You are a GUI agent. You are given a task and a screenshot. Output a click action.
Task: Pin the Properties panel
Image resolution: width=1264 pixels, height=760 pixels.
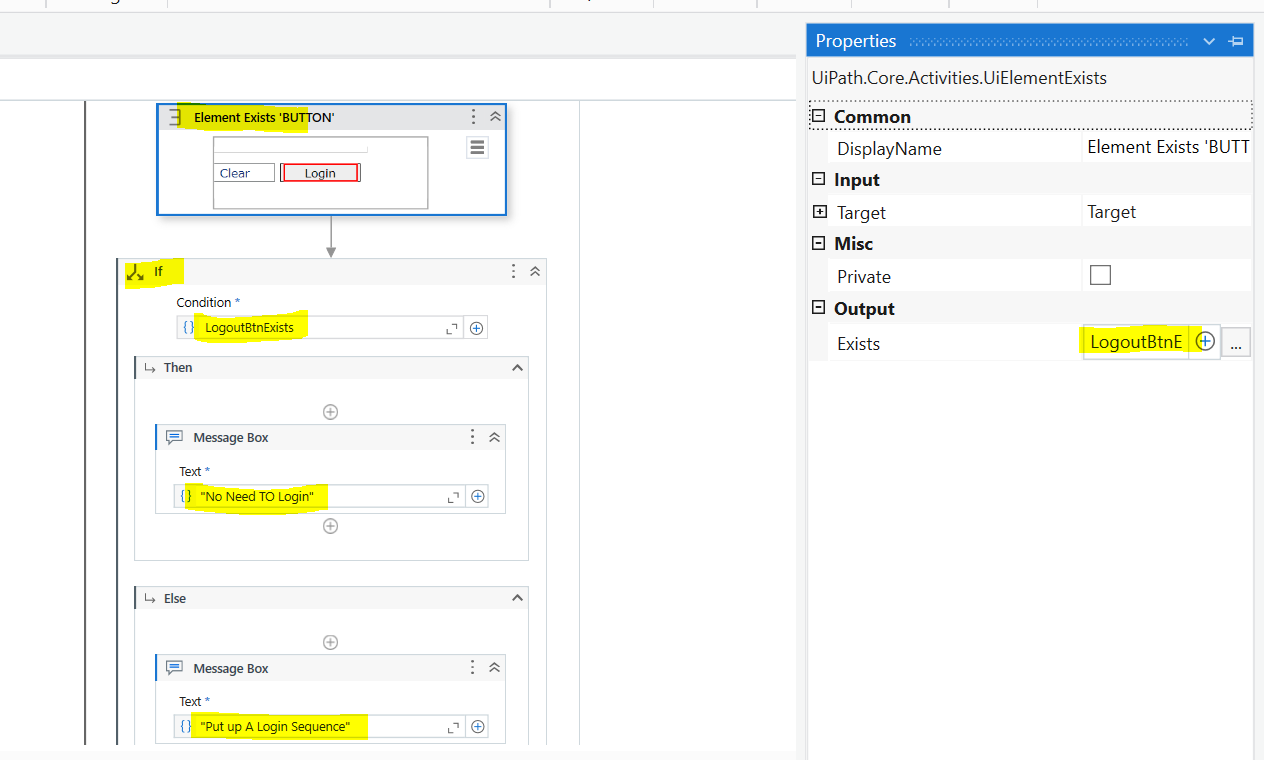pyautogui.click(x=1236, y=41)
